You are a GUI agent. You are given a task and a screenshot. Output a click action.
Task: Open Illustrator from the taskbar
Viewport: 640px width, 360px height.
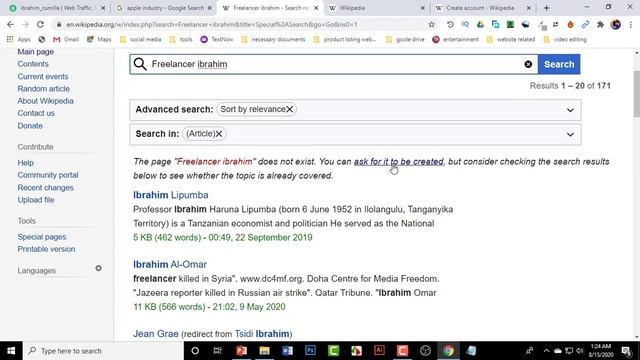pos(379,351)
